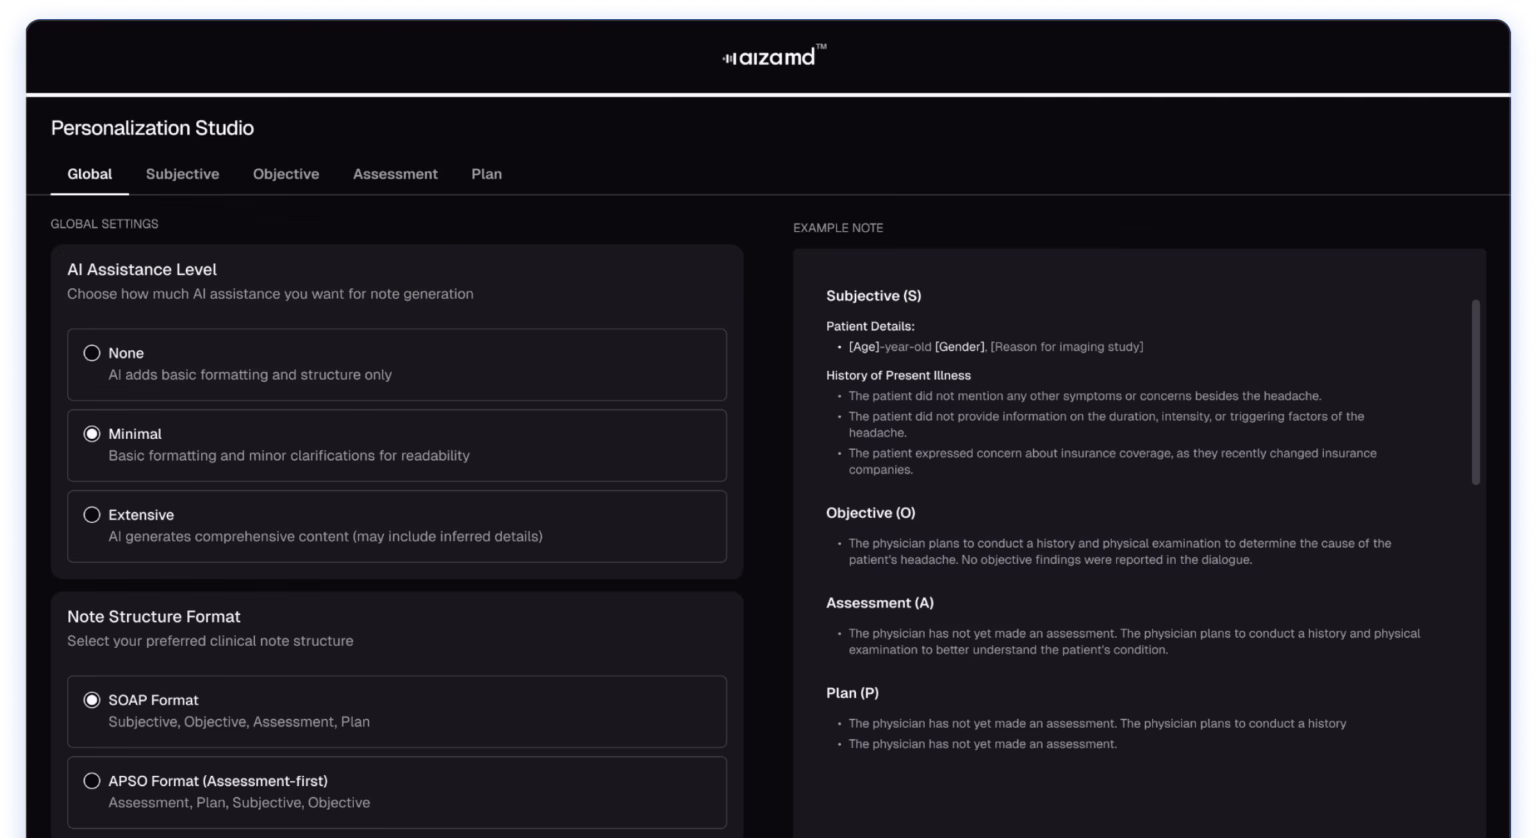Select the None AI assistance radio button
The width and height of the screenshot is (1536, 838).
tap(92, 353)
